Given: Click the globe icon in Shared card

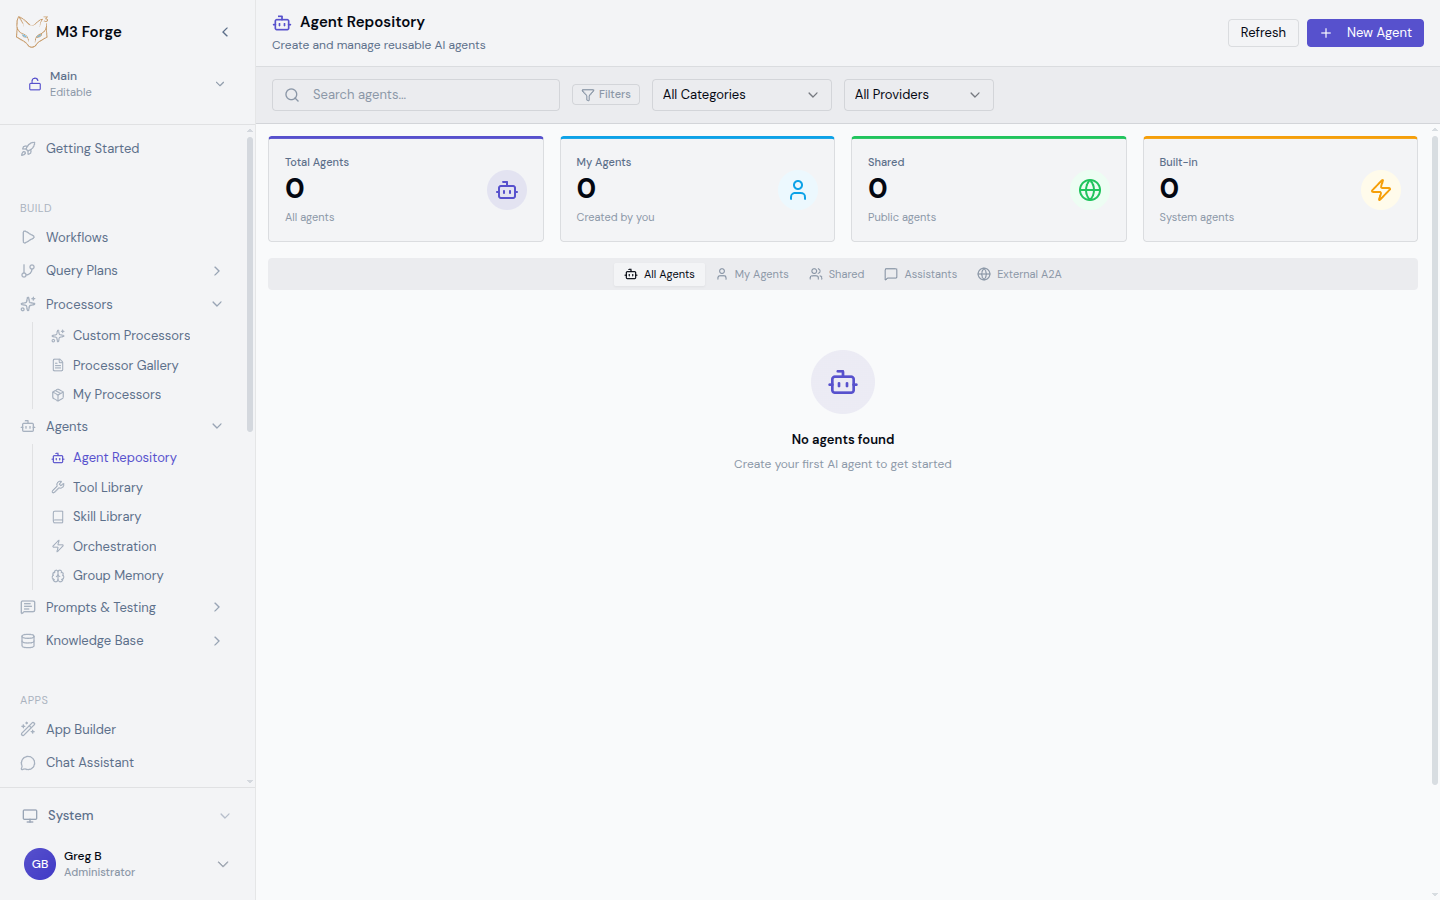Looking at the screenshot, I should 1089,190.
